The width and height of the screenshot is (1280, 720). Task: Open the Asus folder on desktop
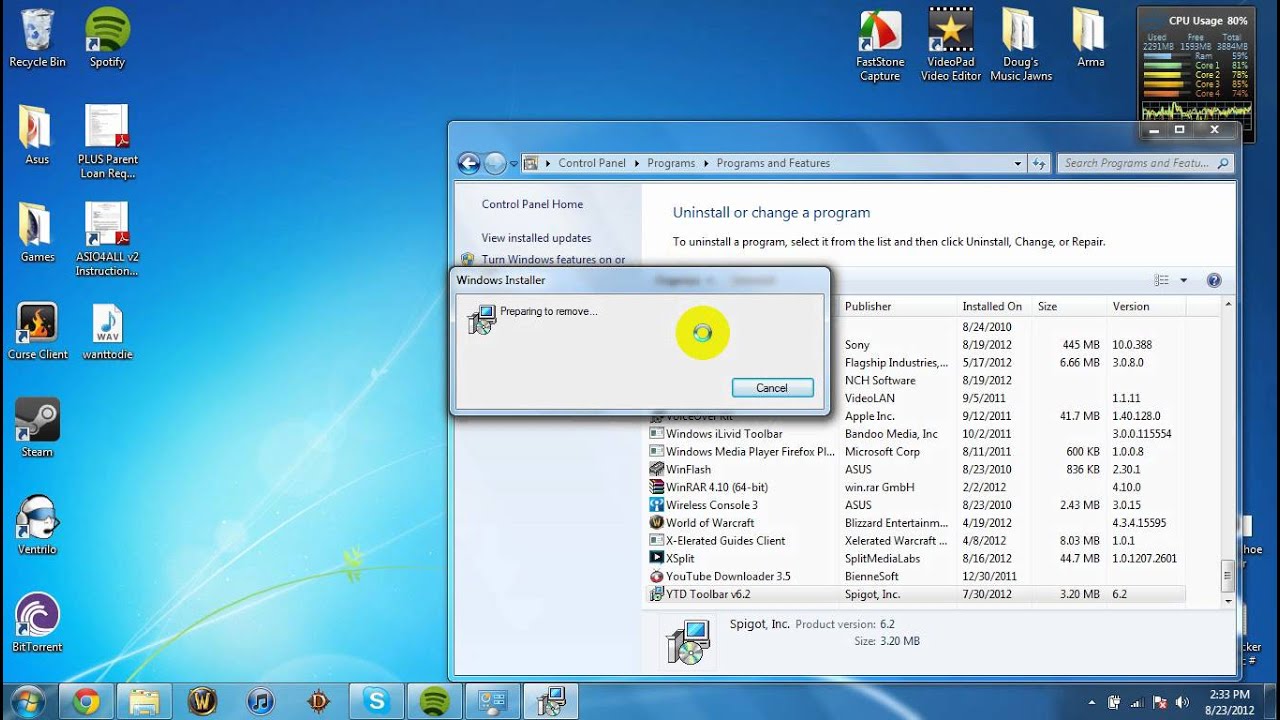pos(37,135)
